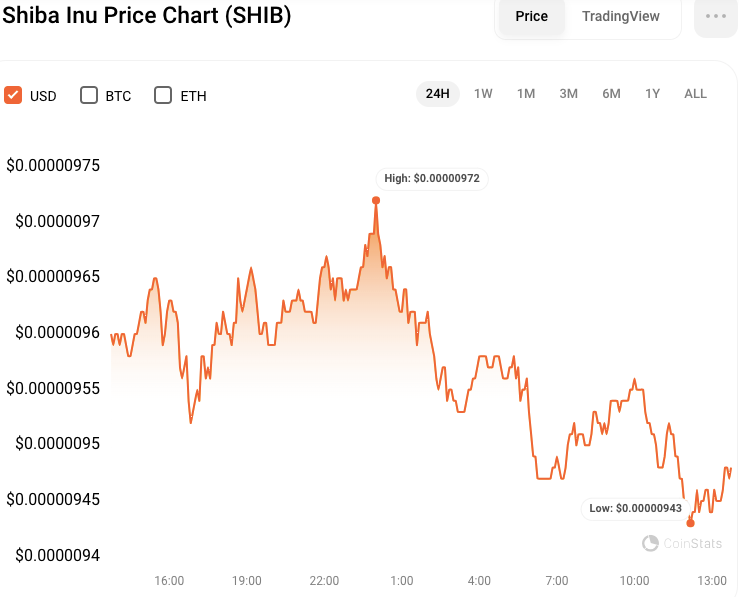739x597 pixels.
Task: Open the three-dots more options menu
Action: [x=715, y=17]
